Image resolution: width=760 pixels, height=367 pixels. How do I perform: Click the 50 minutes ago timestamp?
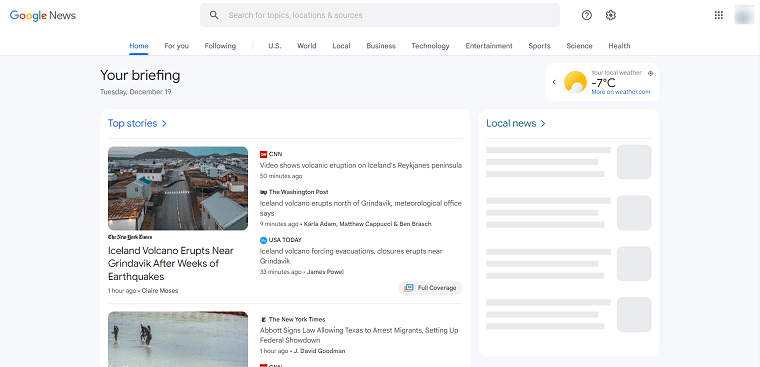(281, 176)
